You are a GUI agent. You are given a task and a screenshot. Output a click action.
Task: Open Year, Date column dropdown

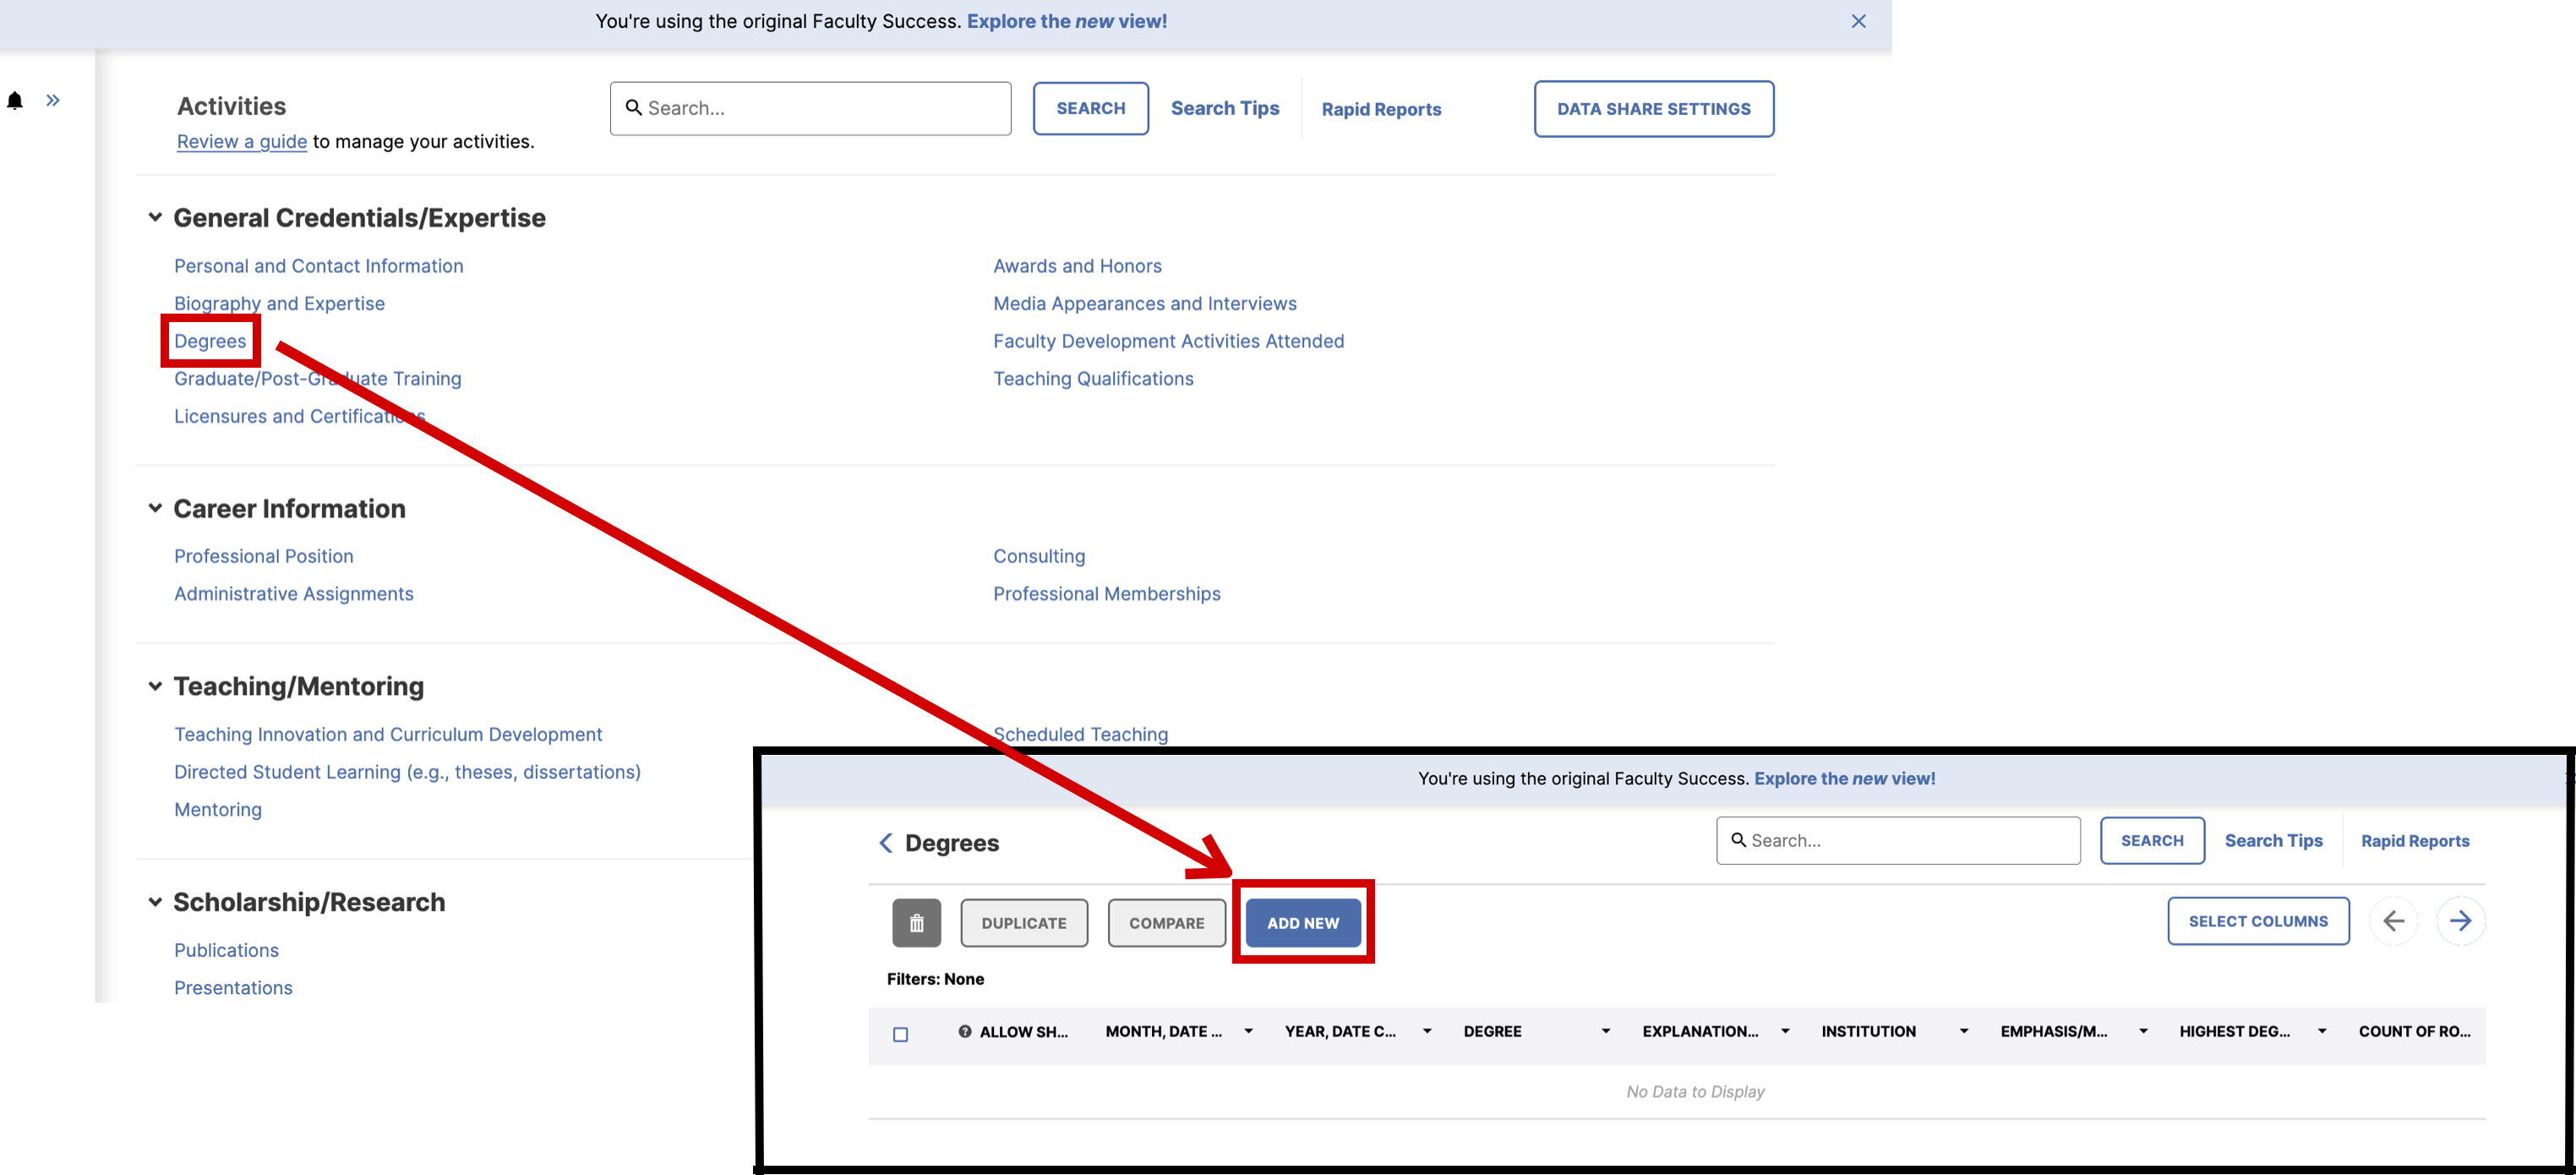1427,1031
